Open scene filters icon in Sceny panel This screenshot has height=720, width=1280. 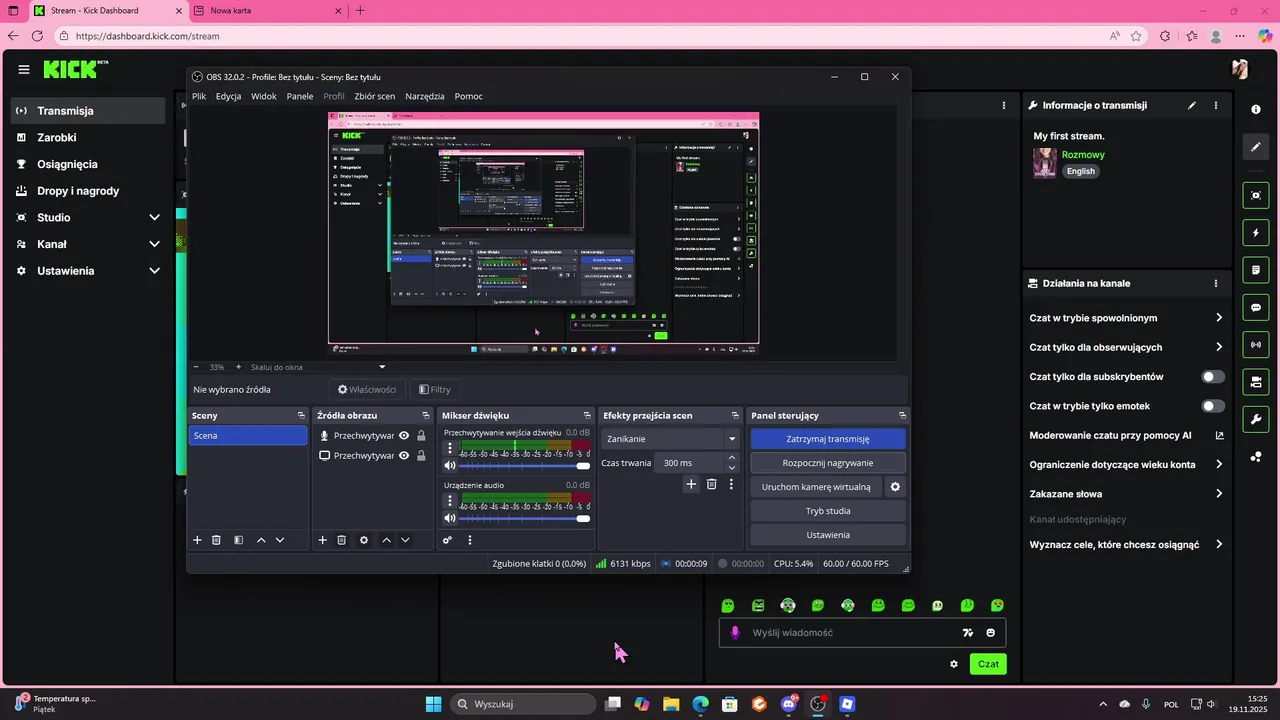[238, 540]
